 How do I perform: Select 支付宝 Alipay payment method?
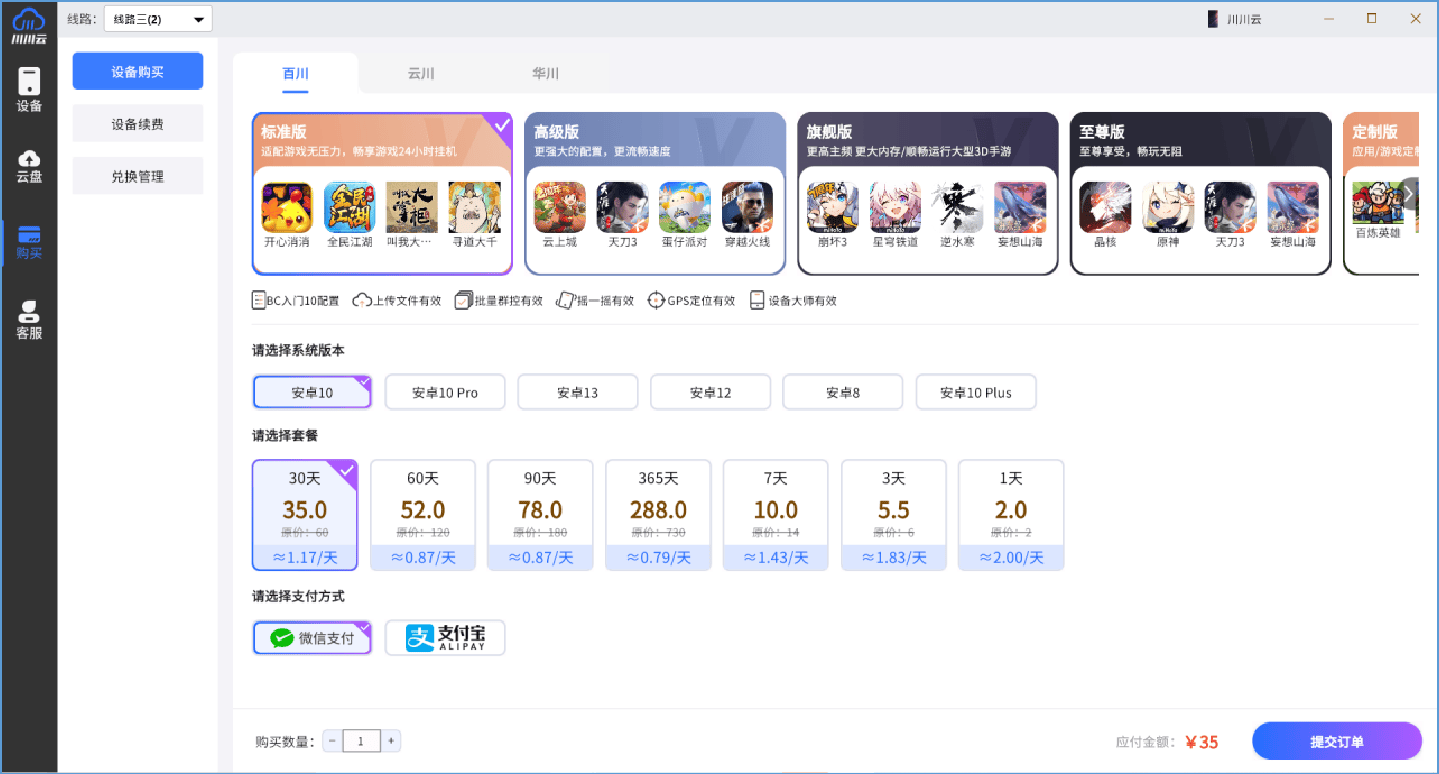(445, 637)
